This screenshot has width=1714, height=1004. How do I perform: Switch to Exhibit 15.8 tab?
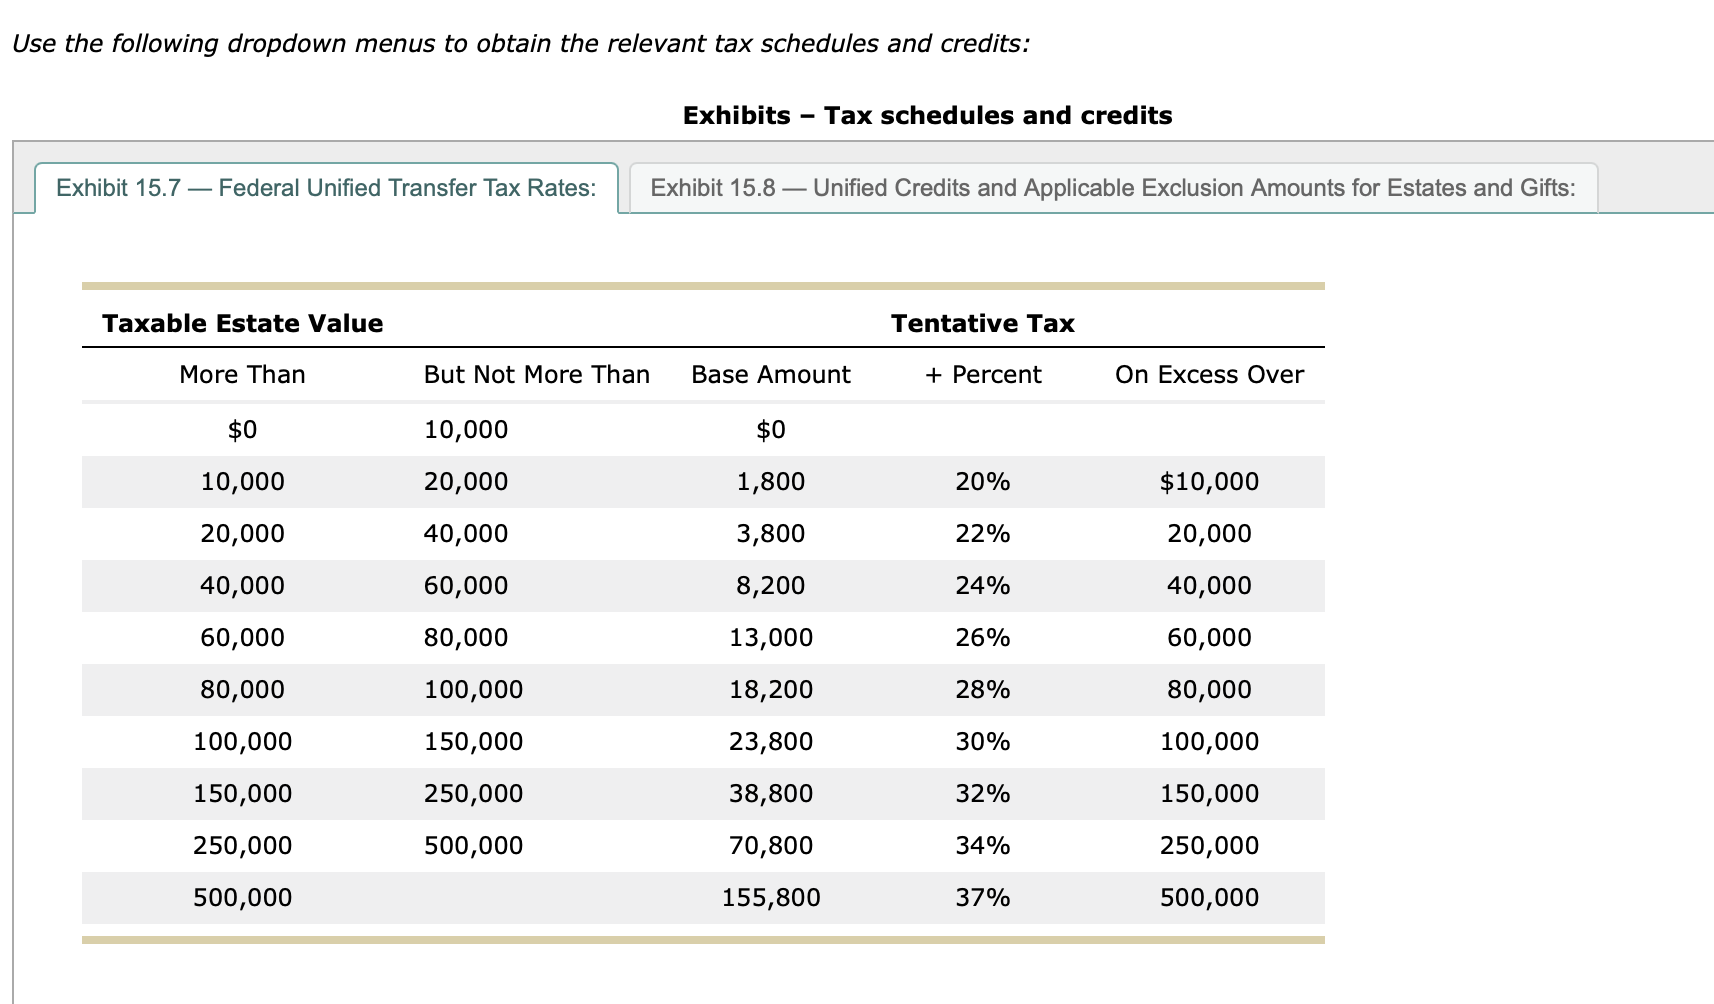[1114, 187]
